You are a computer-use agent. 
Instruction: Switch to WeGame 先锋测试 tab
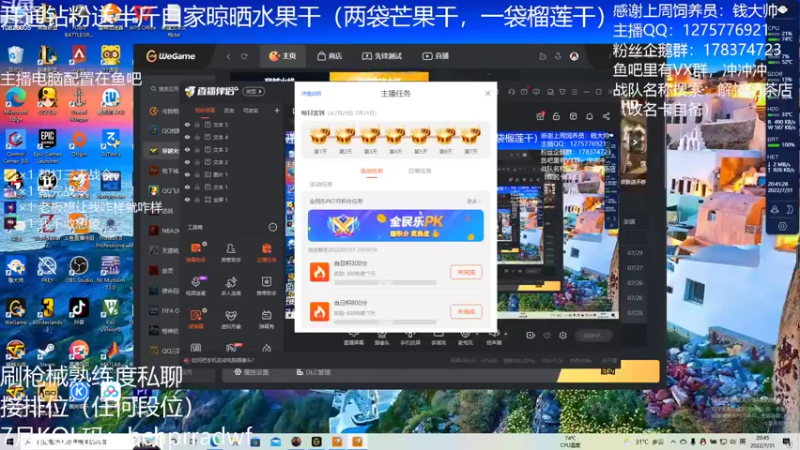pyautogui.click(x=382, y=56)
